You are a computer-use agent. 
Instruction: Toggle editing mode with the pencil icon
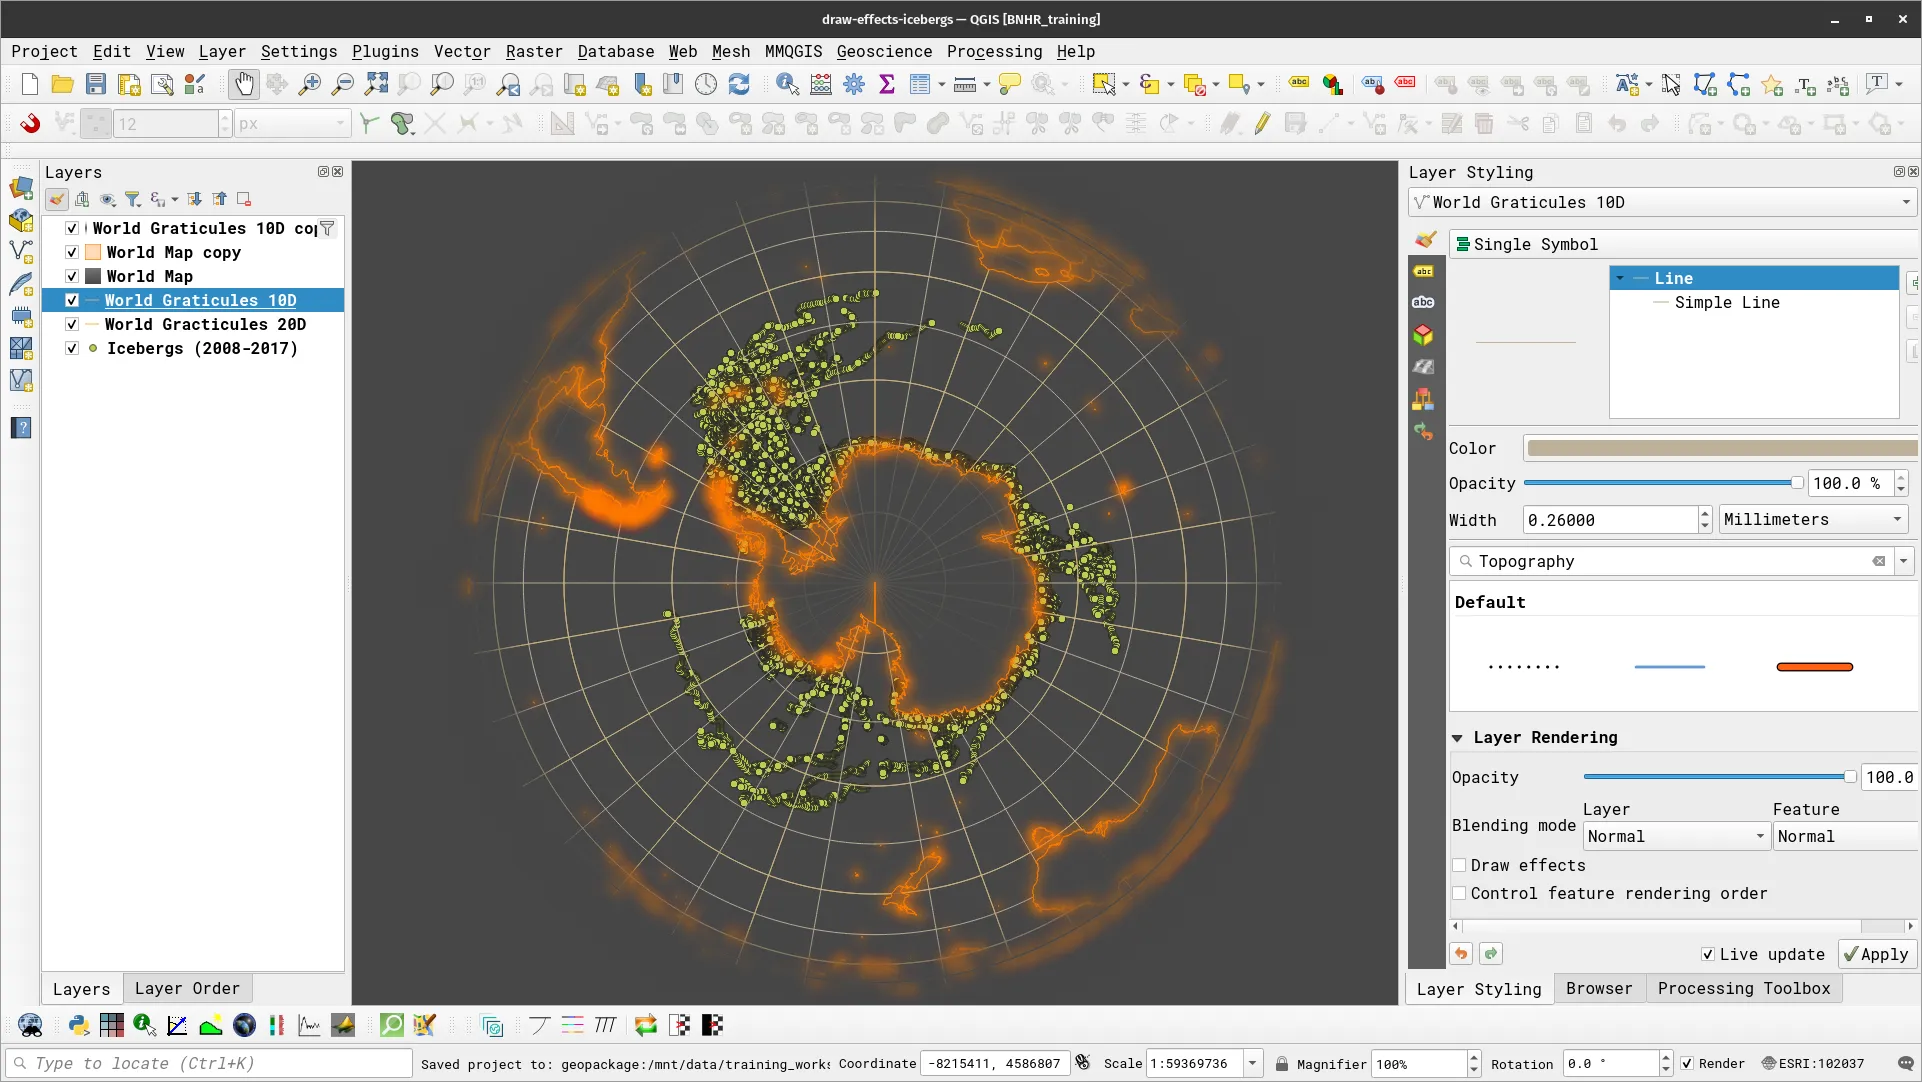(x=1262, y=123)
